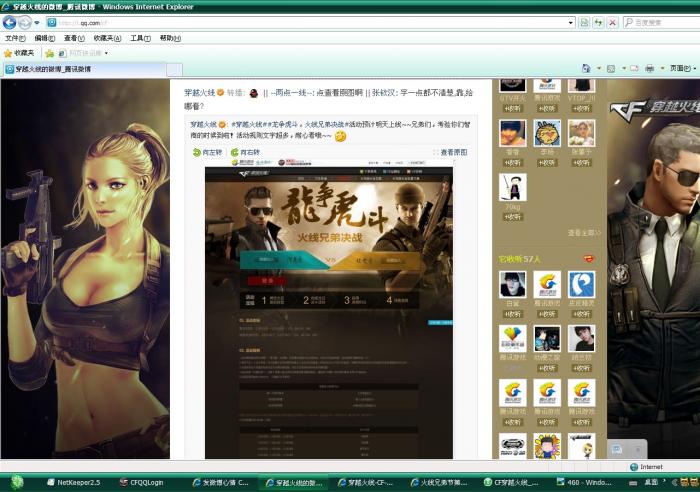This screenshot has width=700, height=492.
Task: Follow 白翼 with +收听 button
Action: click(x=512, y=314)
